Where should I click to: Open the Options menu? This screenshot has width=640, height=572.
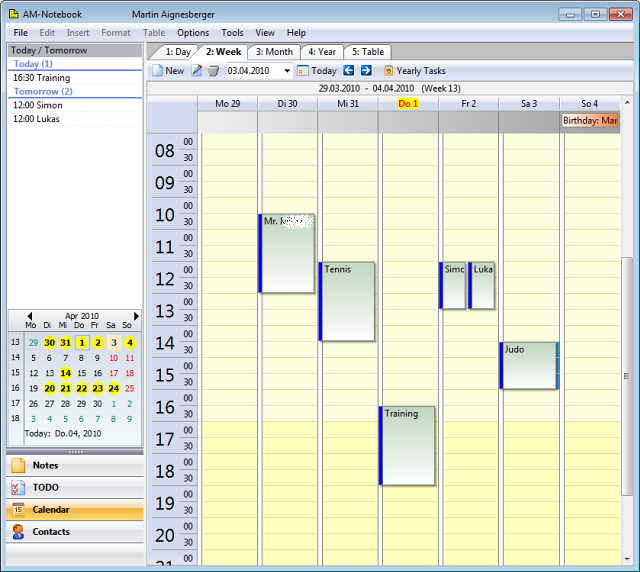[193, 33]
